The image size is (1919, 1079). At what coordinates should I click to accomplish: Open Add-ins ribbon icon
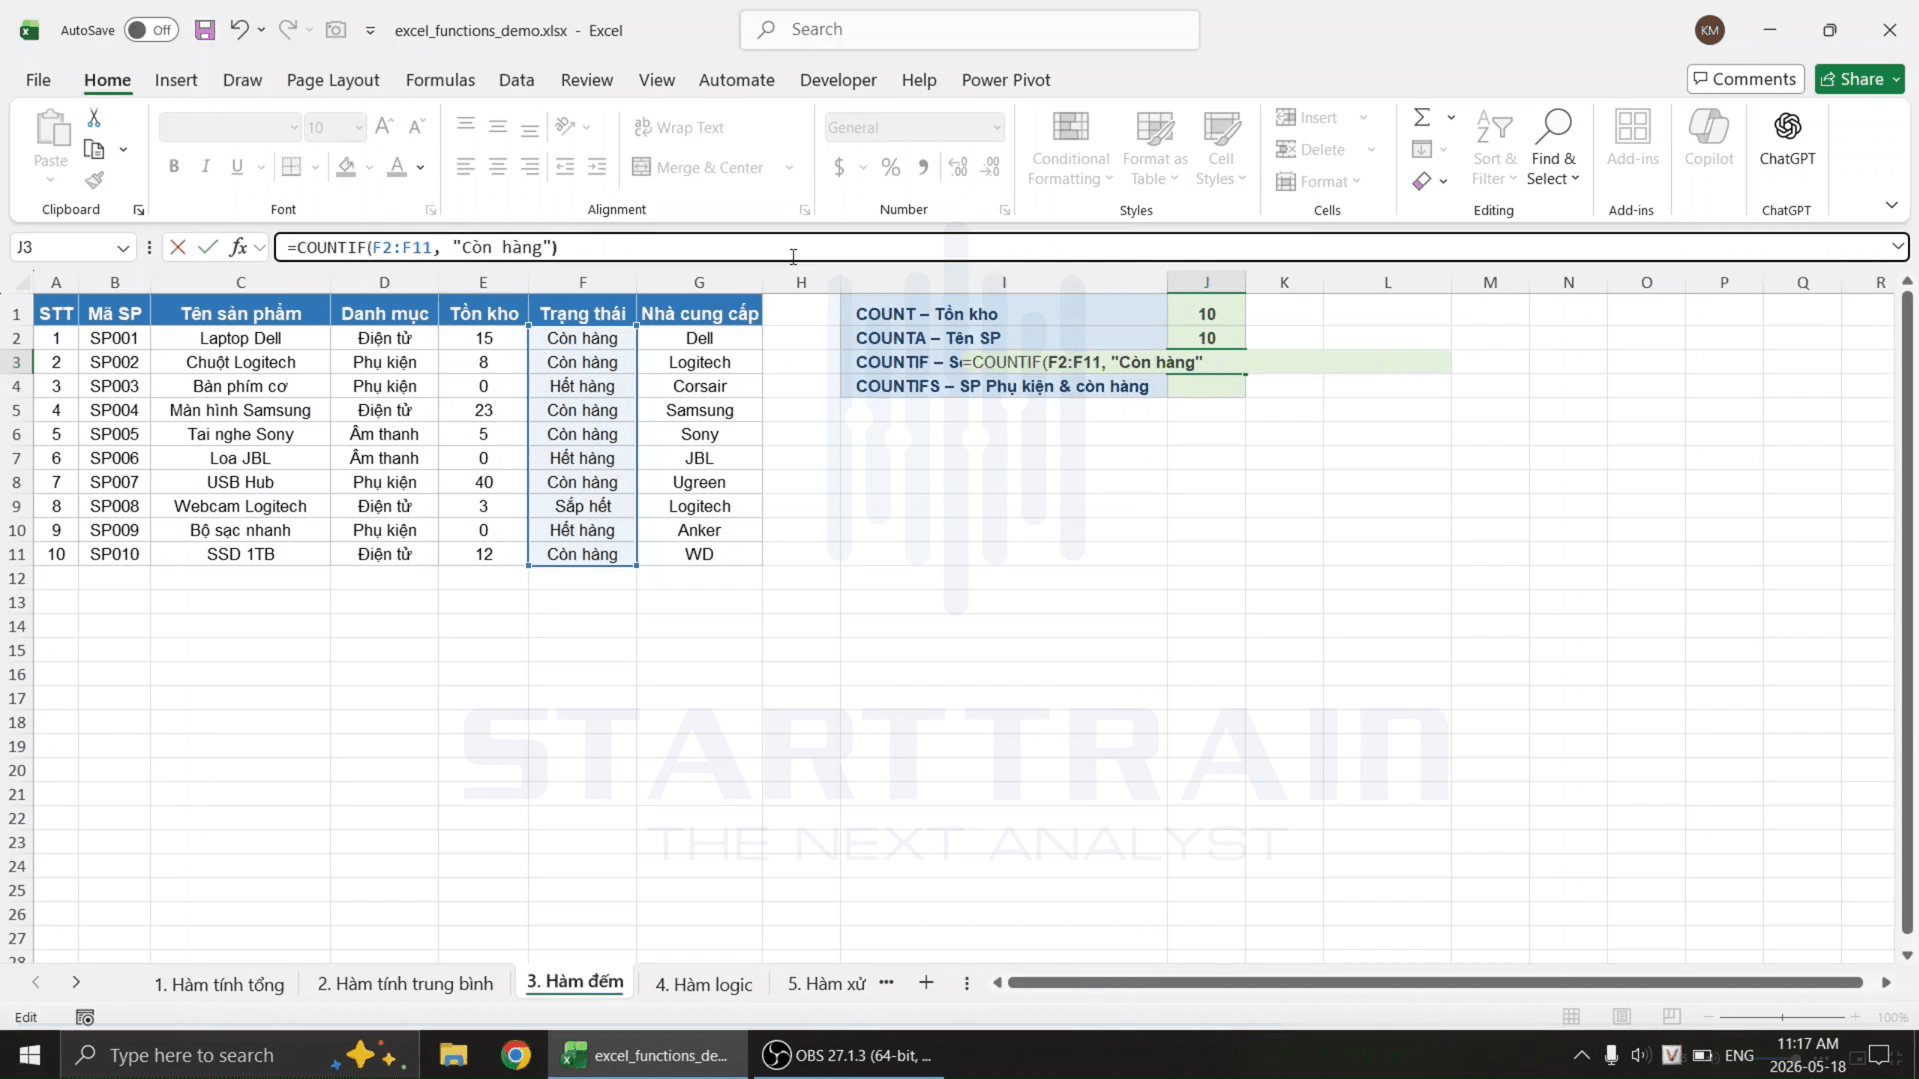point(1632,138)
